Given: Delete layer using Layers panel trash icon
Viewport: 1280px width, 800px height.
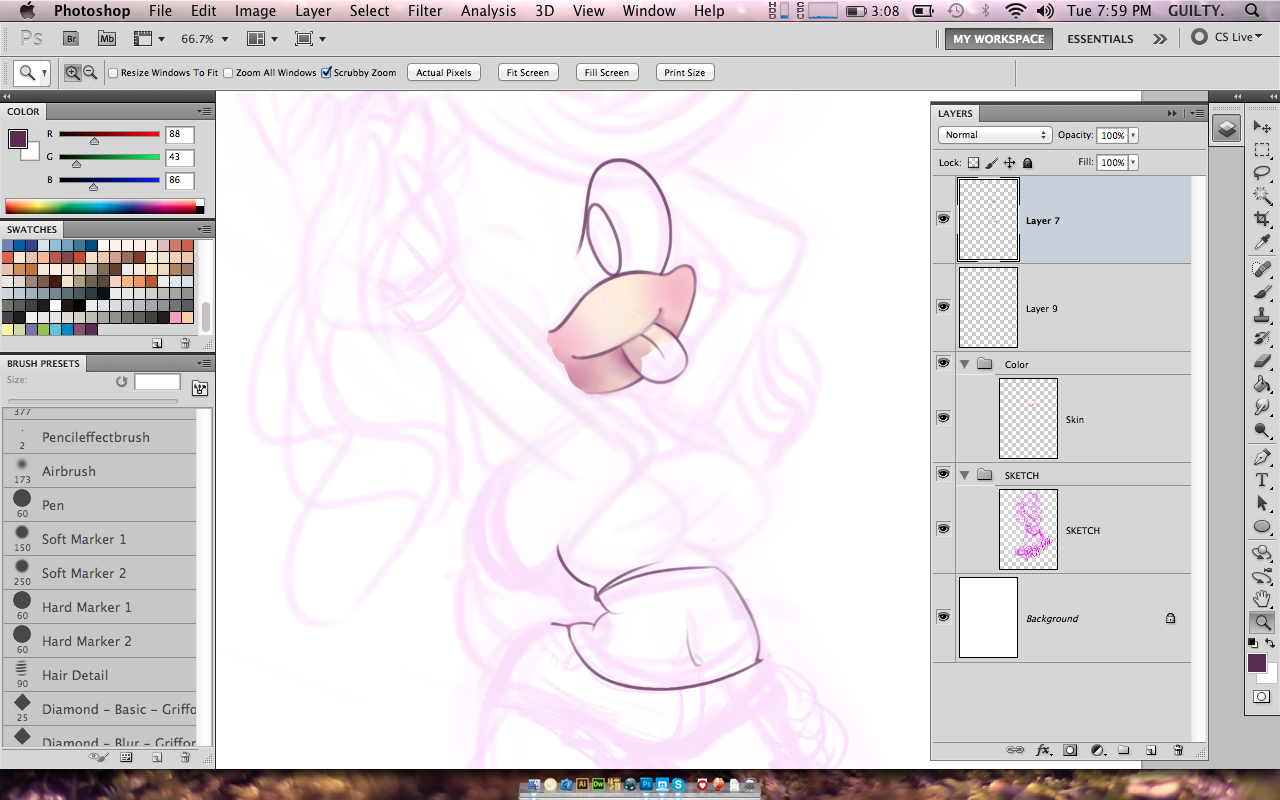Looking at the screenshot, I should coord(1178,749).
